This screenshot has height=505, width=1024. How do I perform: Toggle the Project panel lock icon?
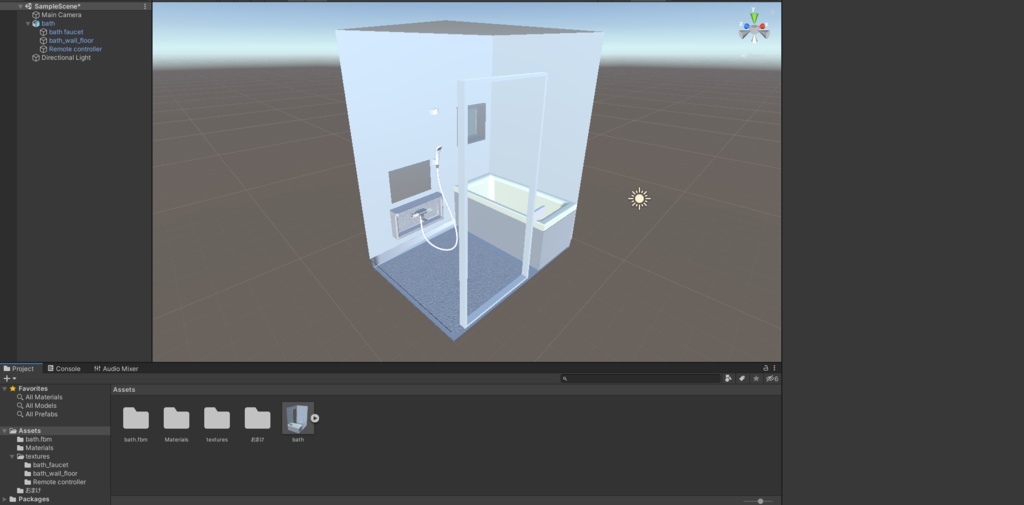766,368
